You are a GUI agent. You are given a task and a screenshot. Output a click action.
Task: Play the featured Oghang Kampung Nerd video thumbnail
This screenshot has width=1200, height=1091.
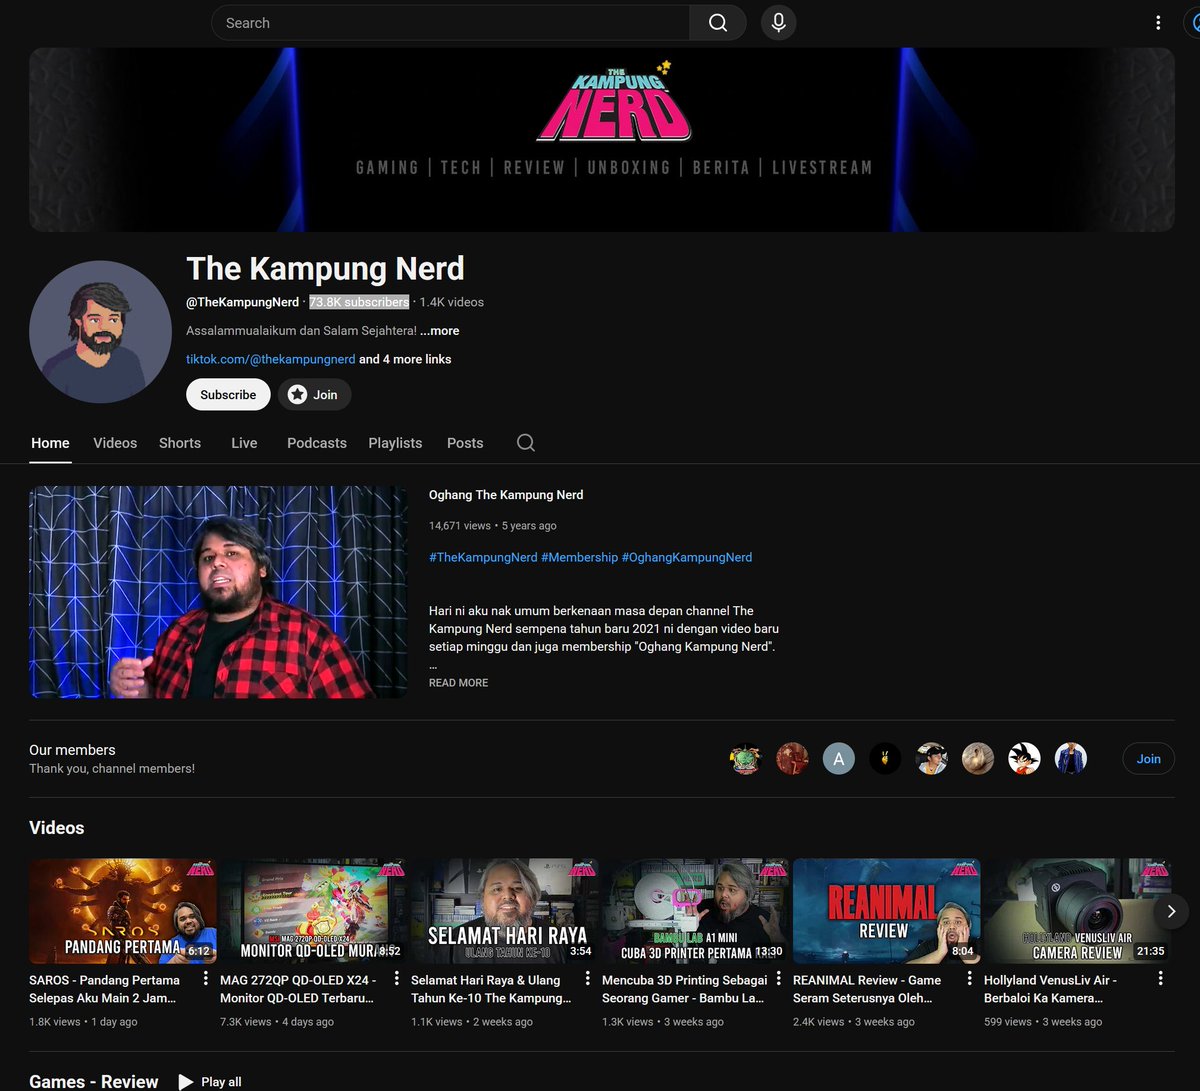pos(218,592)
